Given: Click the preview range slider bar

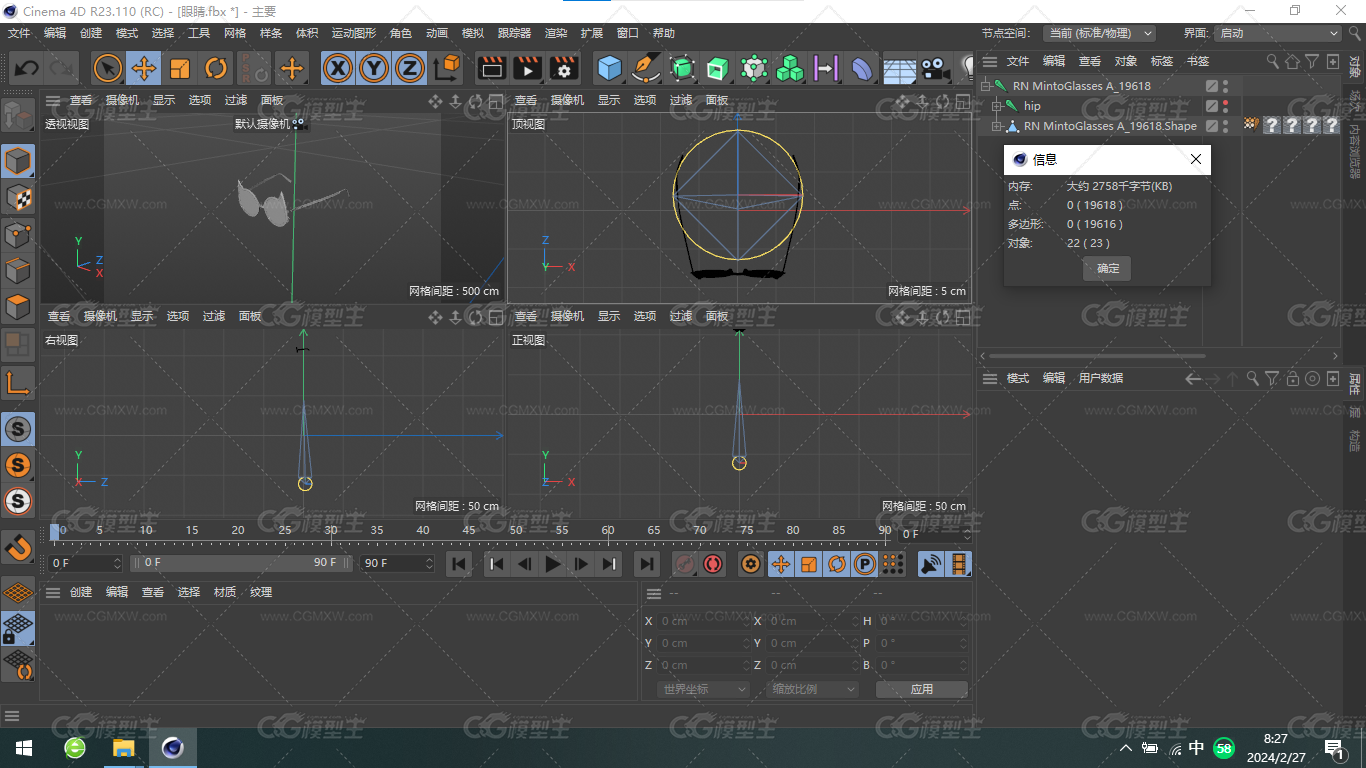Looking at the screenshot, I should point(243,563).
